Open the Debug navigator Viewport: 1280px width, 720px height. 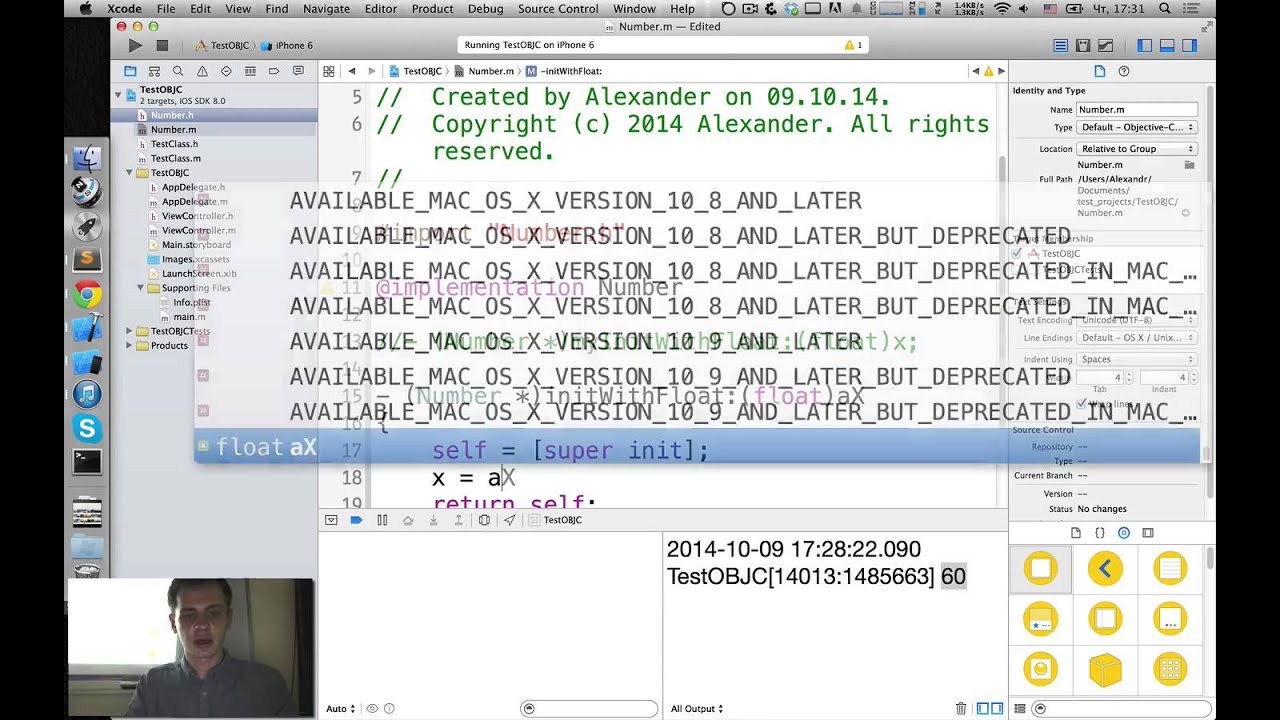click(250, 71)
